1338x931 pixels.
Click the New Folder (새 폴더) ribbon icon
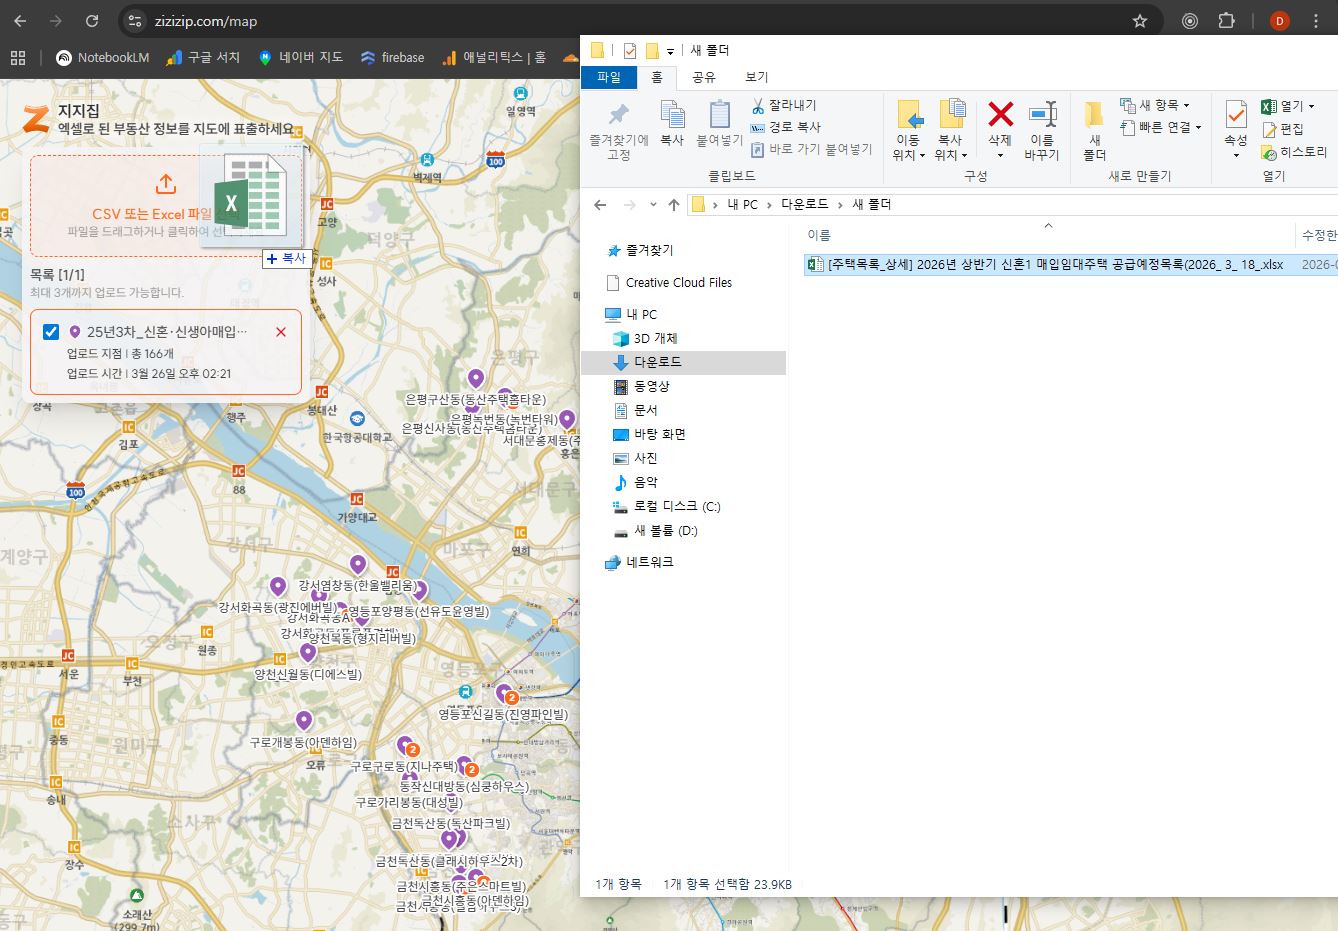click(x=1094, y=116)
